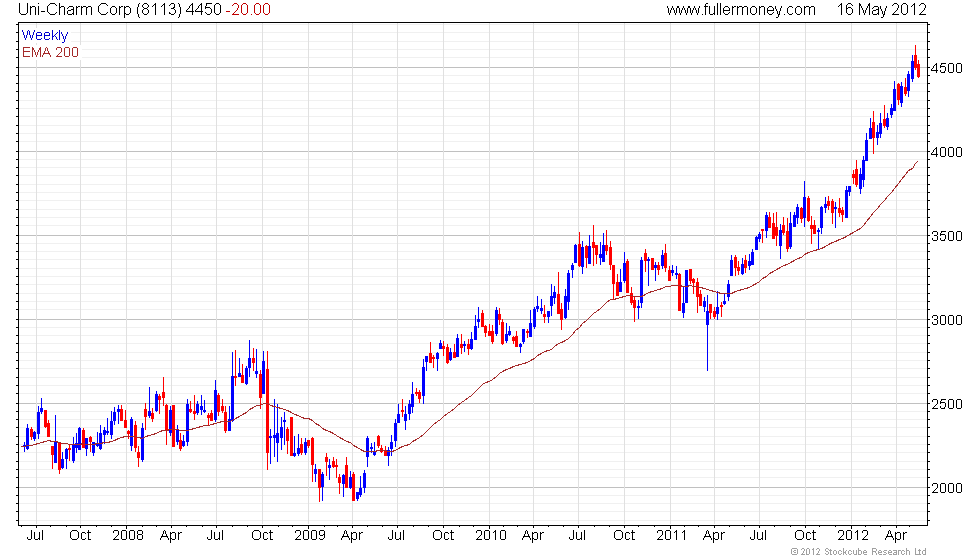Image resolution: width=980 pixels, height=560 pixels.
Task: Select the 2011 marker on time axis
Action: coord(670,535)
